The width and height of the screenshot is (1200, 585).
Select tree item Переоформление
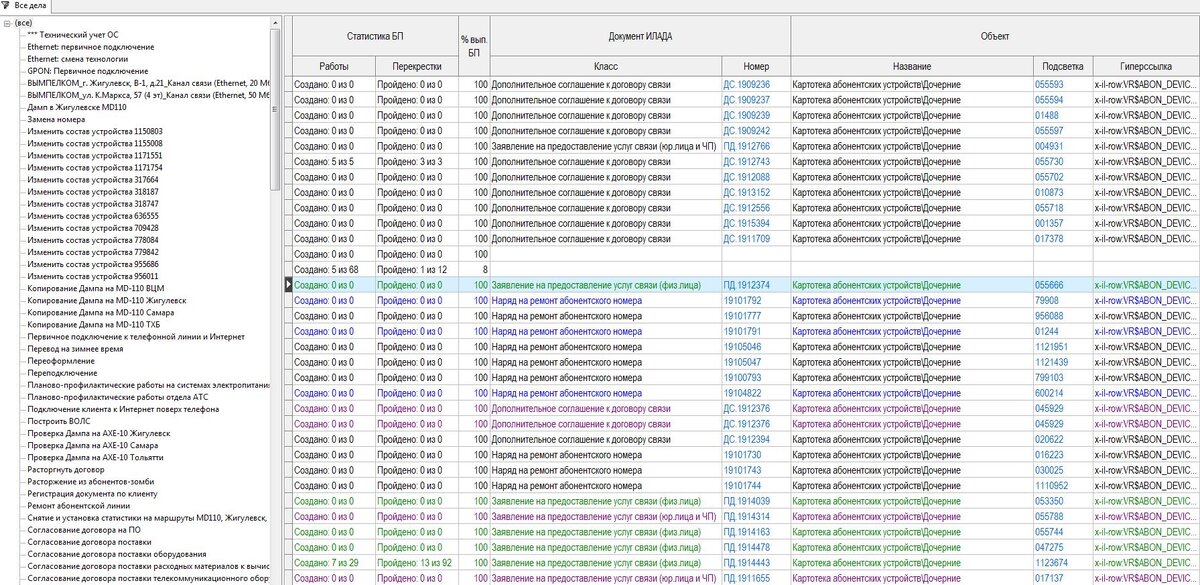tap(60, 360)
